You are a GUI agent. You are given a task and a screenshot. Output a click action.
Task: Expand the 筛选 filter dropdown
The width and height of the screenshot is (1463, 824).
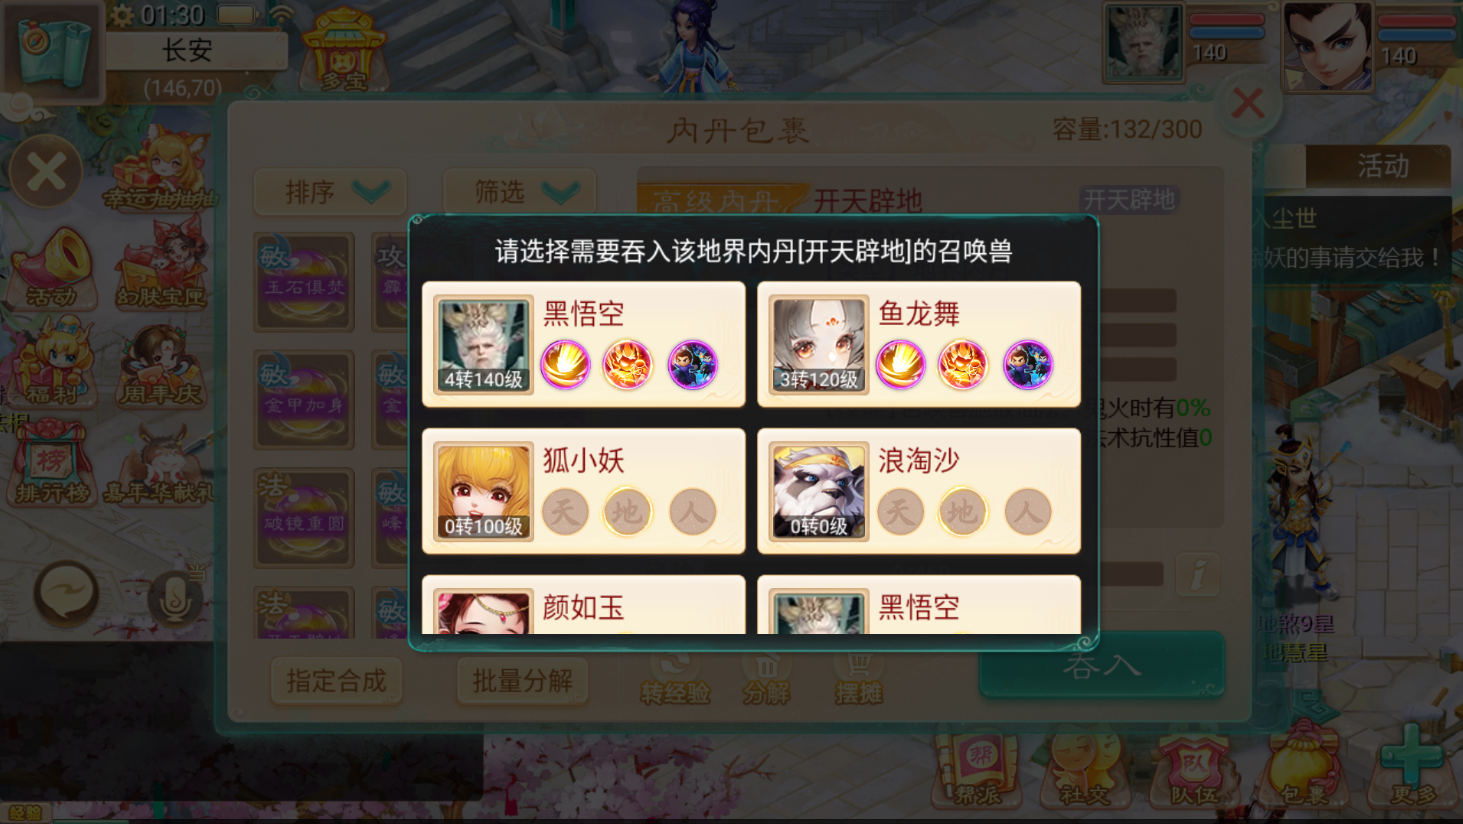(x=519, y=192)
